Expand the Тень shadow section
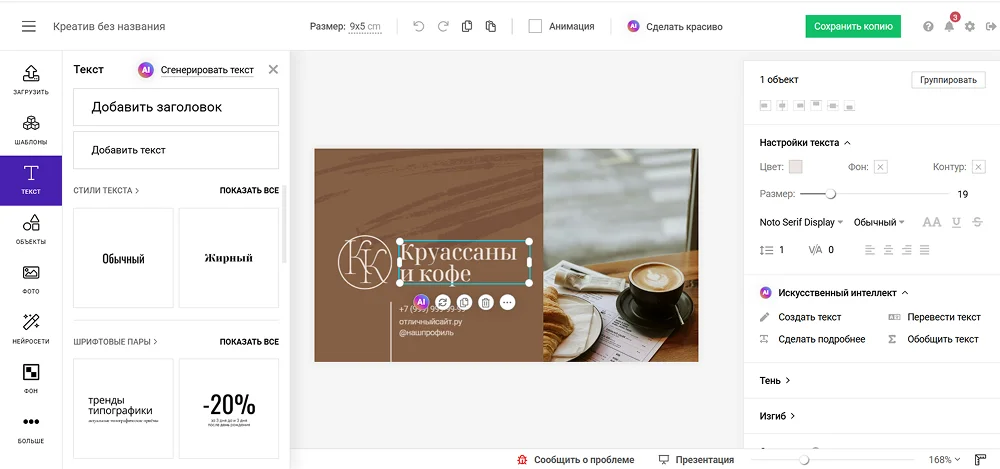This screenshot has height=469, width=1000. point(775,380)
